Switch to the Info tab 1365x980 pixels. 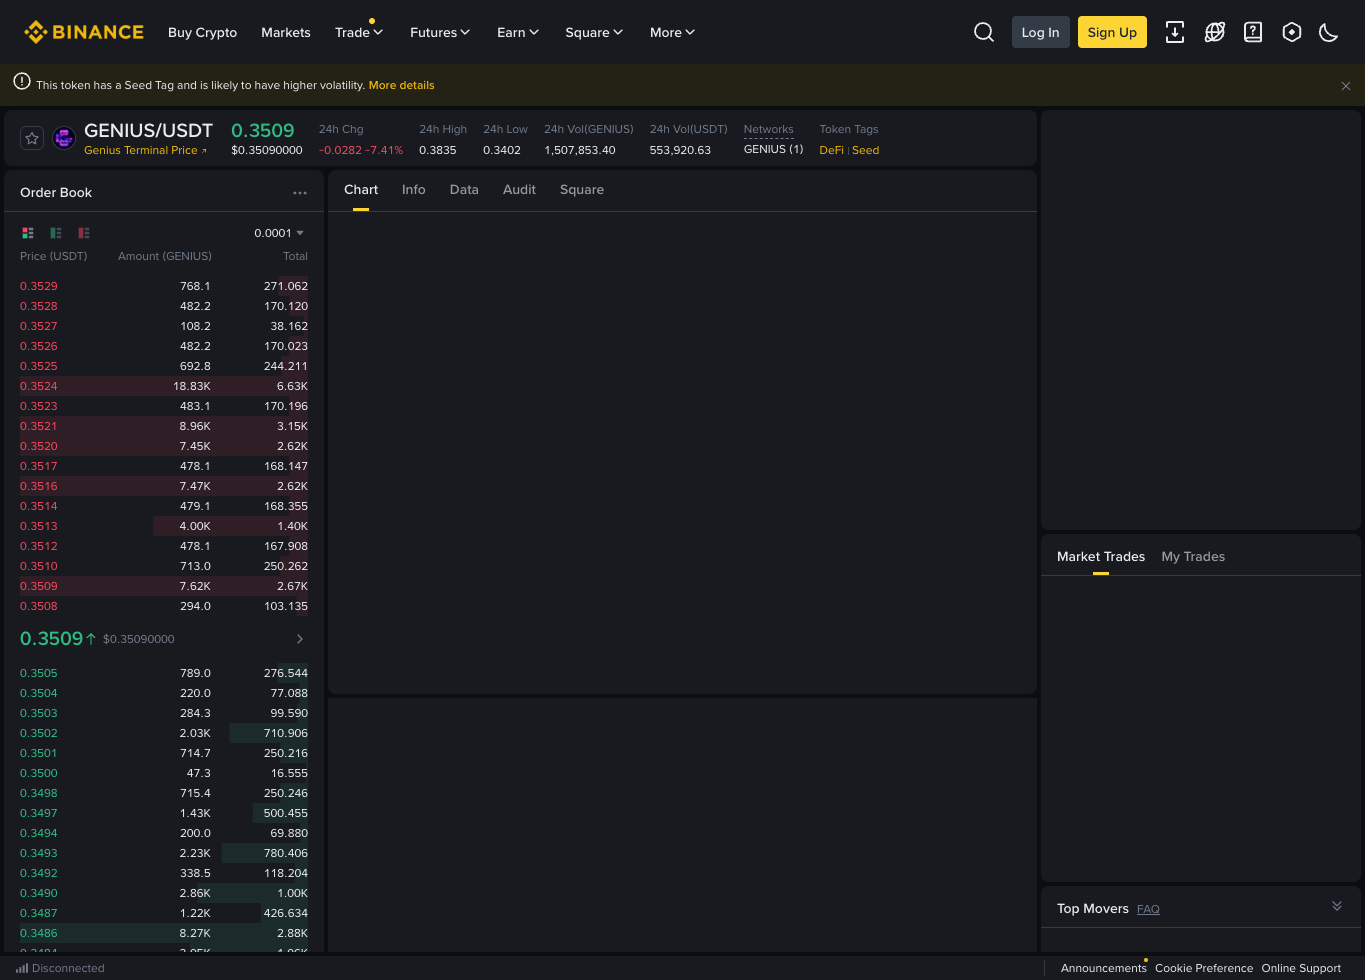[x=414, y=190]
